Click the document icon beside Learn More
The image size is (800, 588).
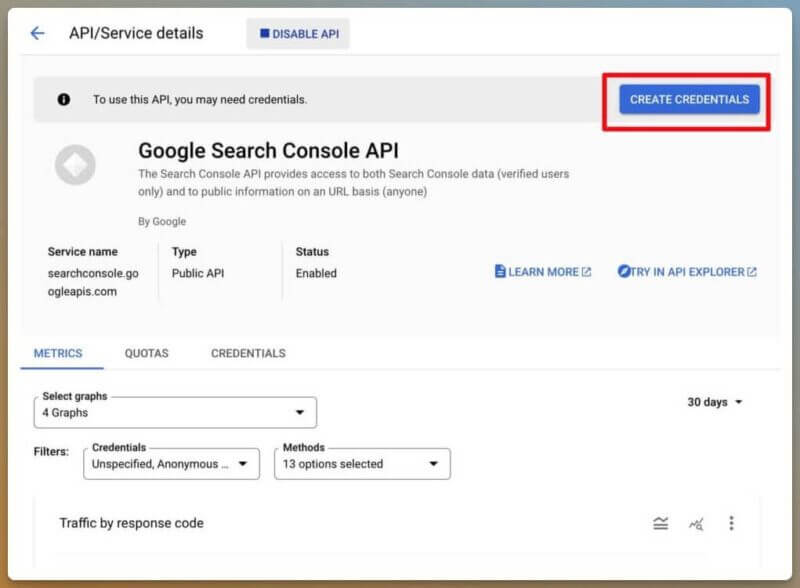click(x=500, y=272)
